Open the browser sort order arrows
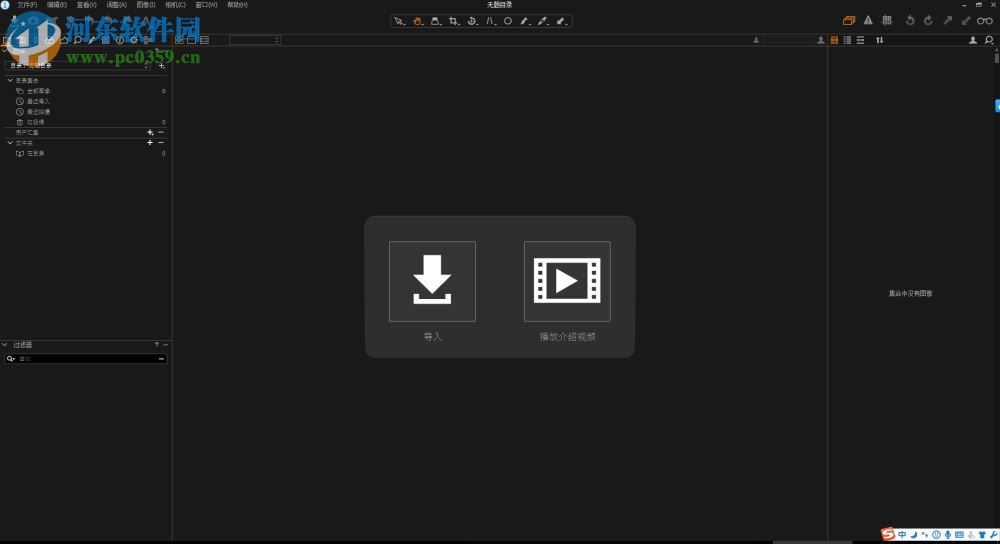1000x544 pixels. (x=879, y=40)
